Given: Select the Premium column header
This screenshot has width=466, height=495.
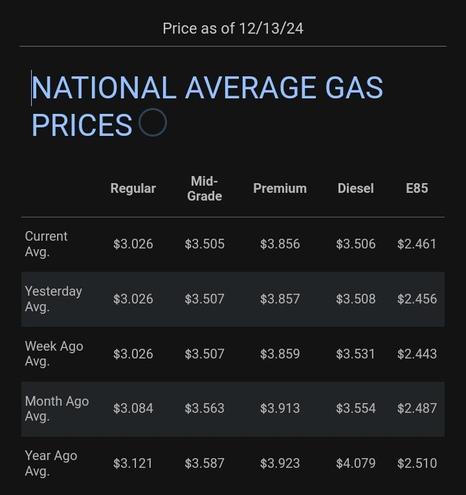Looking at the screenshot, I should pyautogui.click(x=280, y=188).
